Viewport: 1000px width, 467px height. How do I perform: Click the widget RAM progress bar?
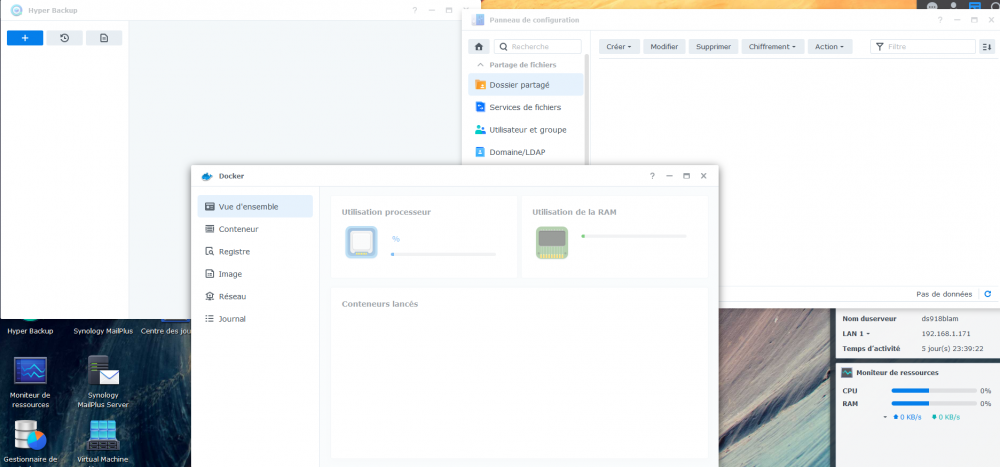point(934,404)
